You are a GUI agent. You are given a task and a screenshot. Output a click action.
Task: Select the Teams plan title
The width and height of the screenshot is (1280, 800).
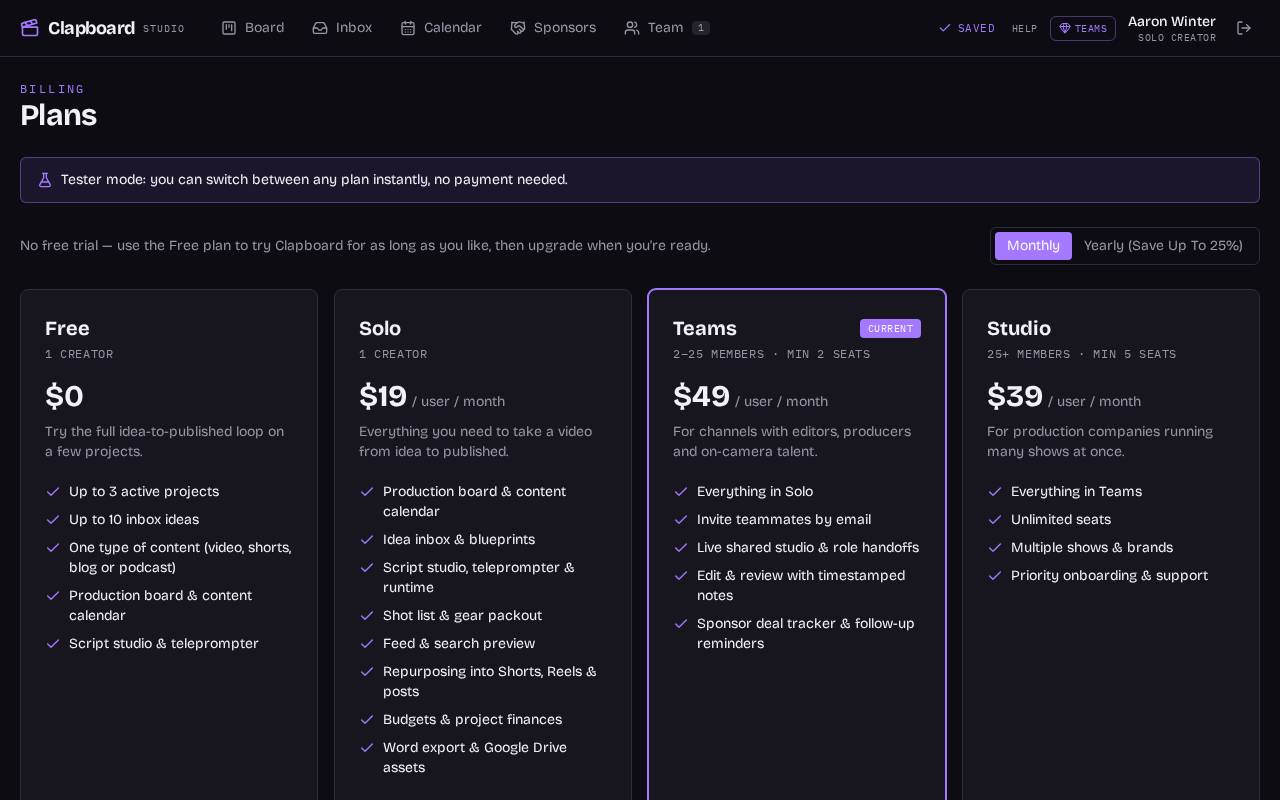click(x=705, y=329)
